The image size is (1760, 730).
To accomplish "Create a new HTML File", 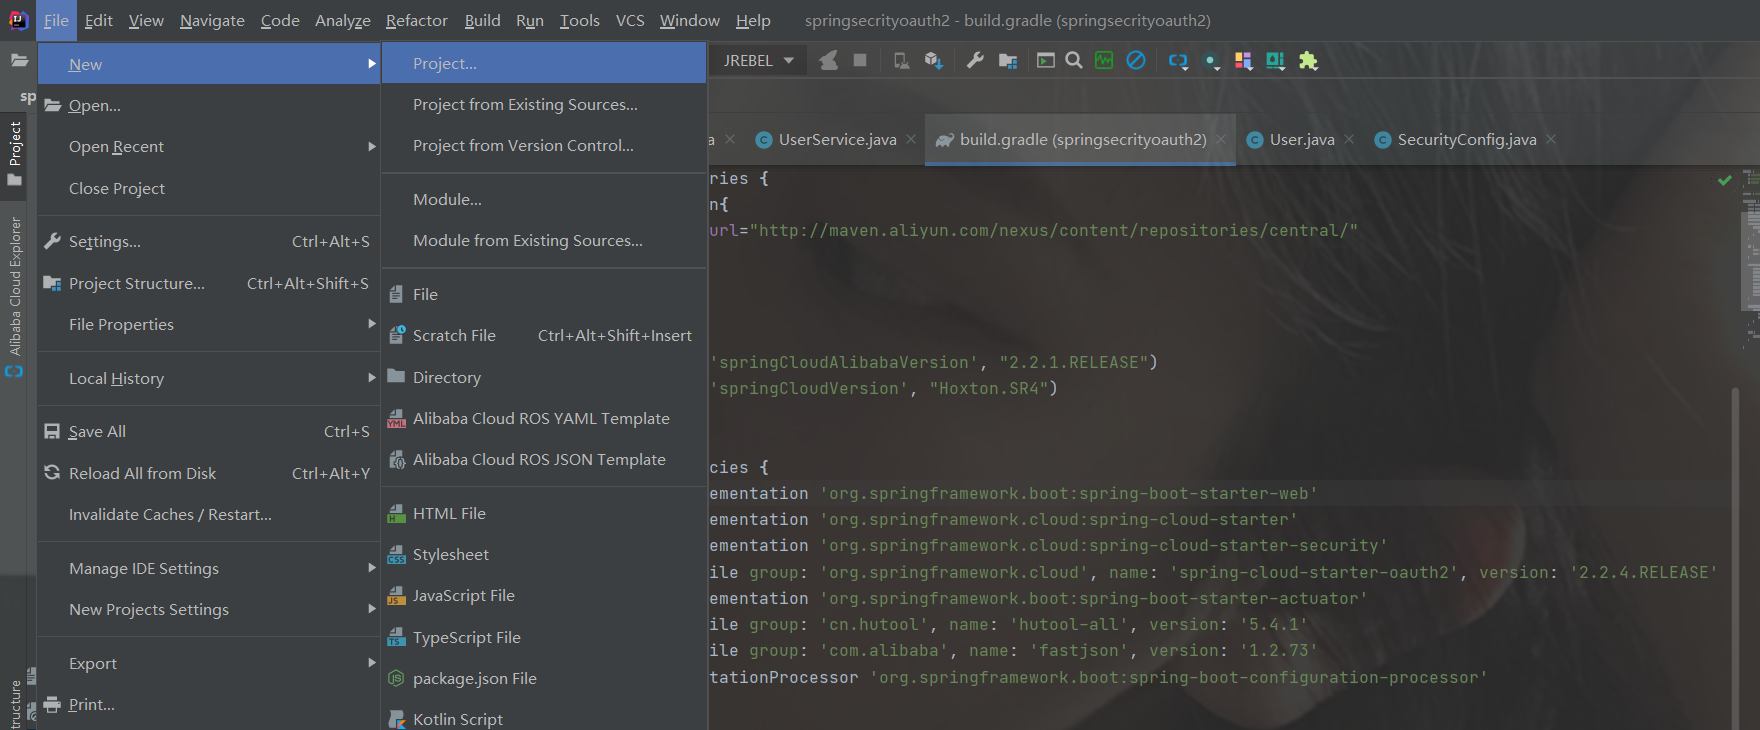I will click(x=544, y=513).
